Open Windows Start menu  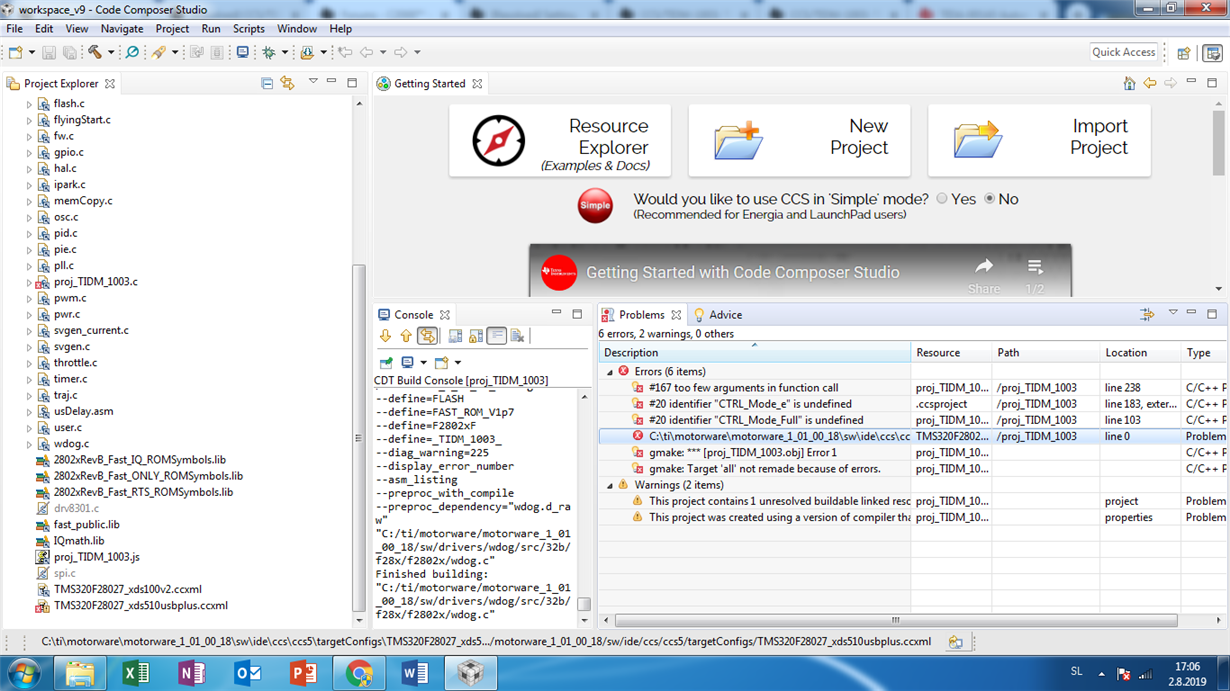(24, 674)
